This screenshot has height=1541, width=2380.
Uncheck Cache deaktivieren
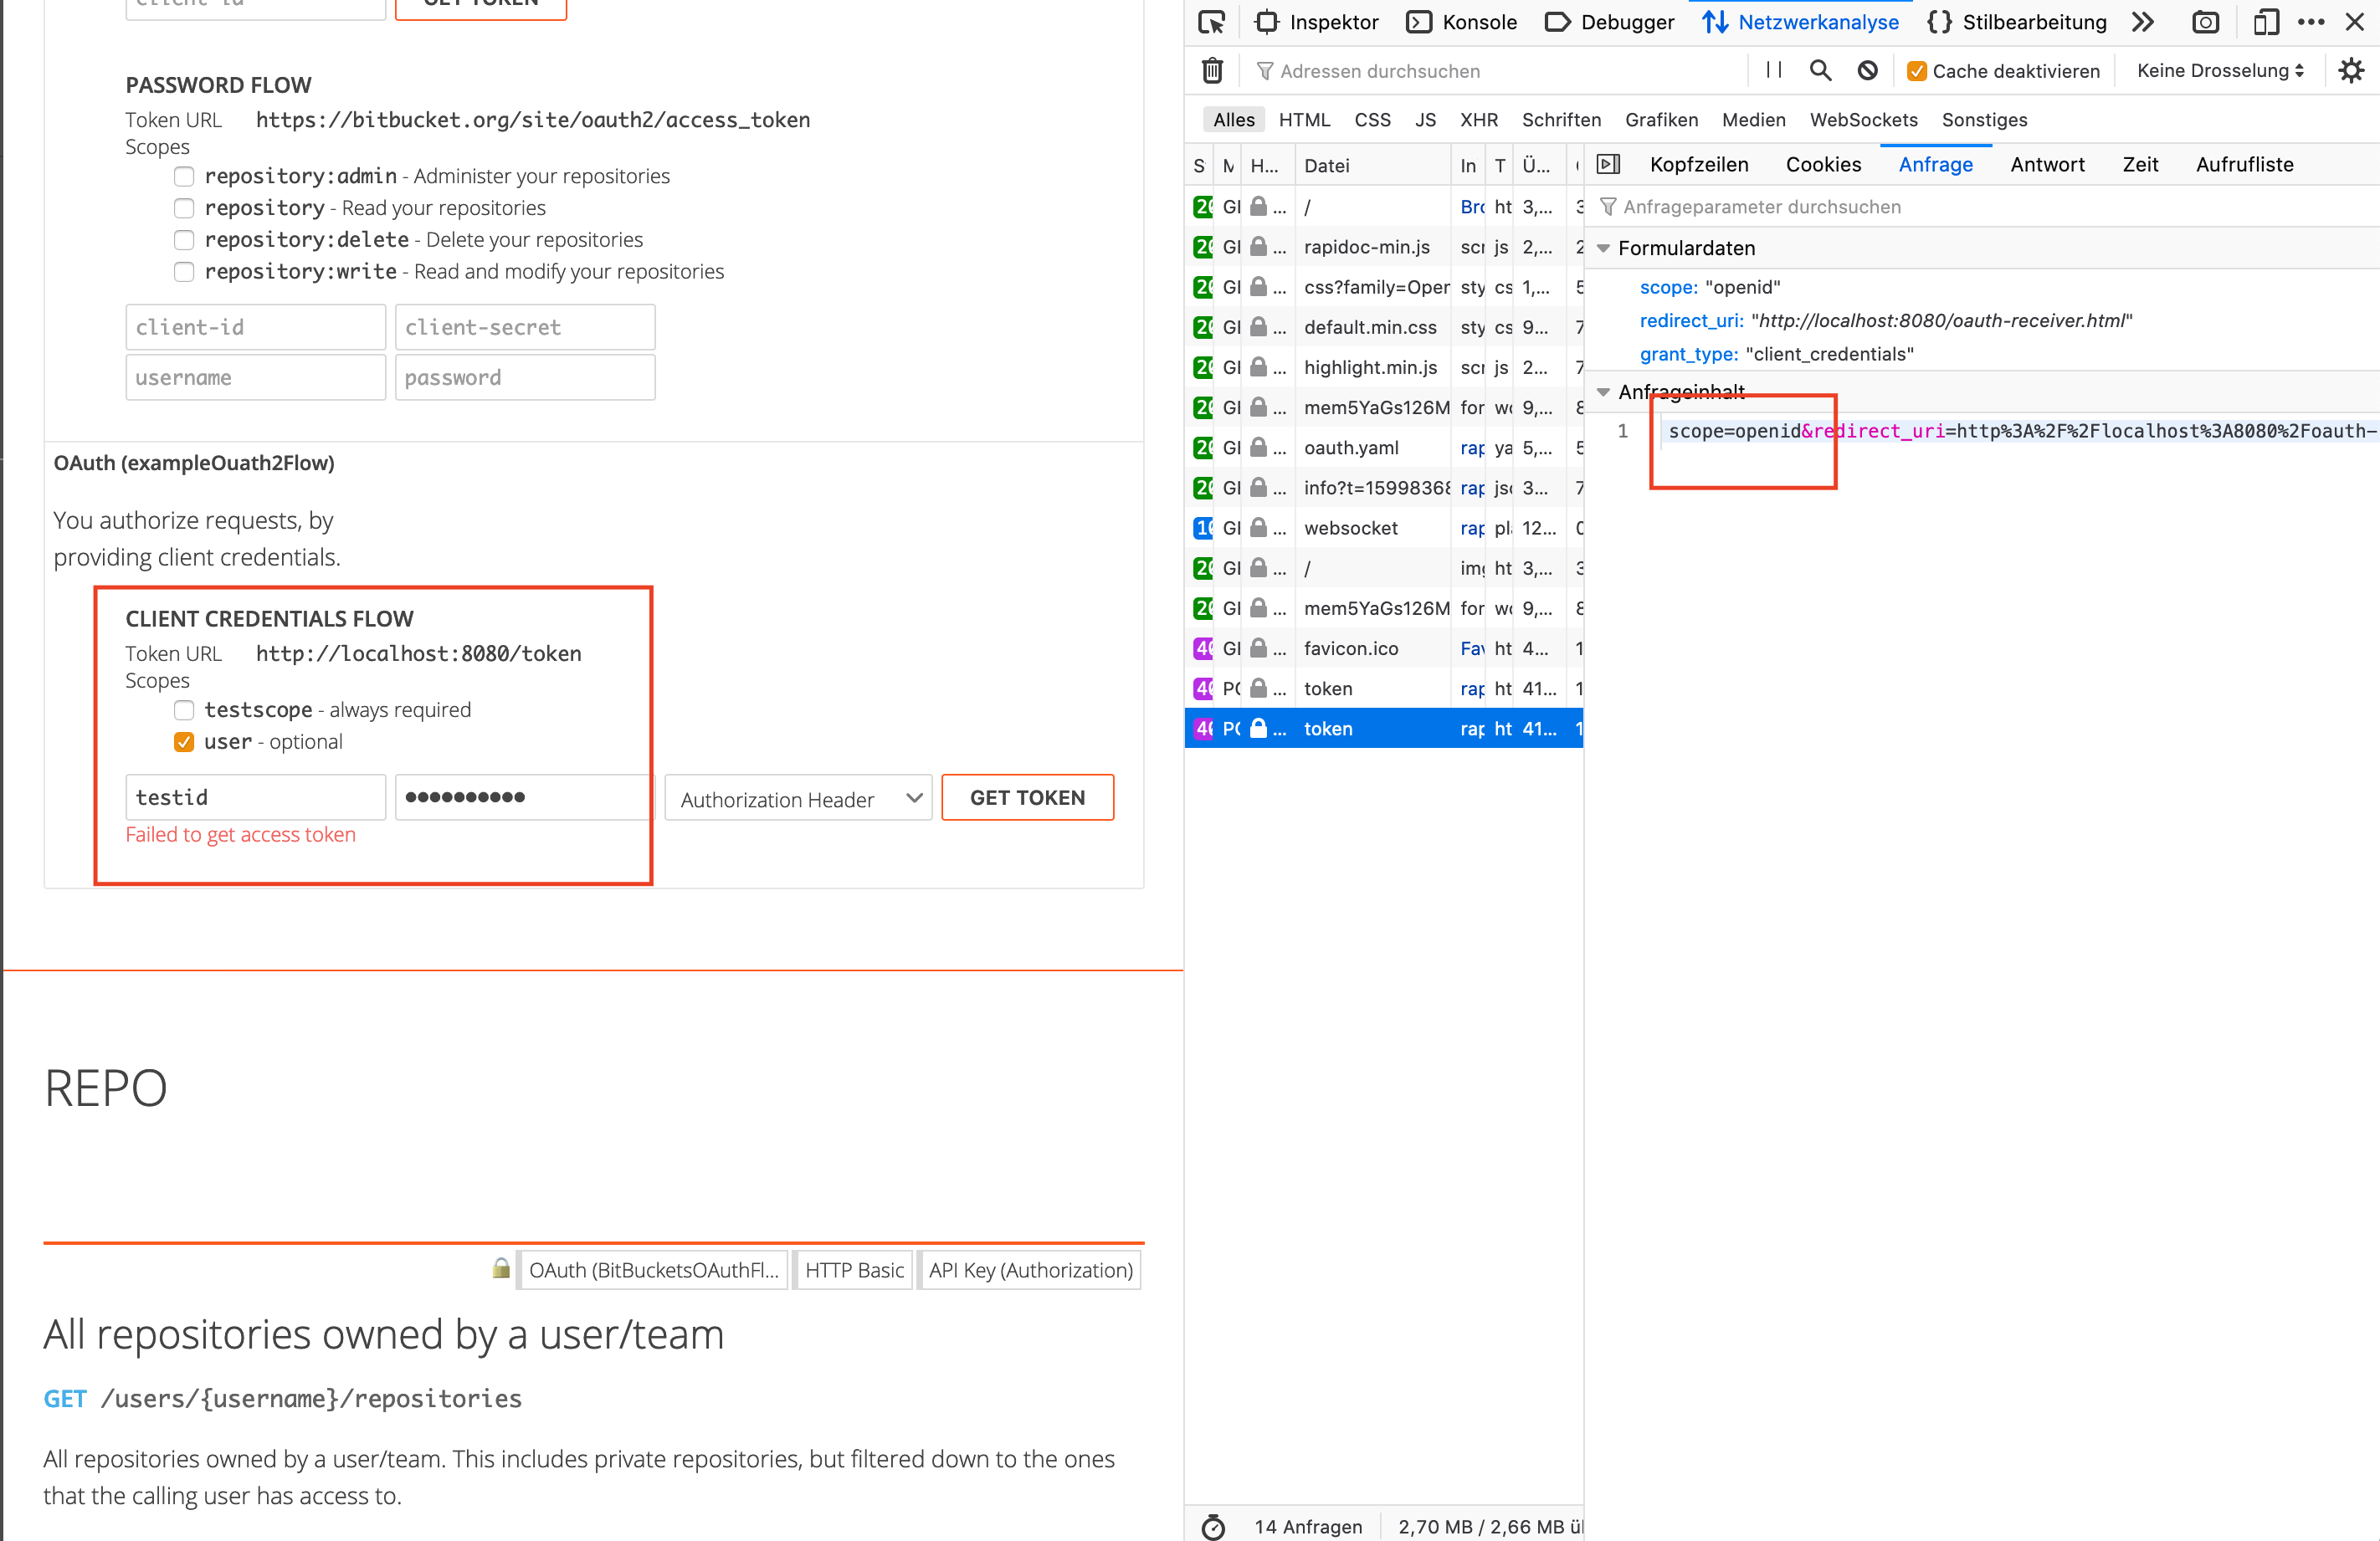(1918, 71)
